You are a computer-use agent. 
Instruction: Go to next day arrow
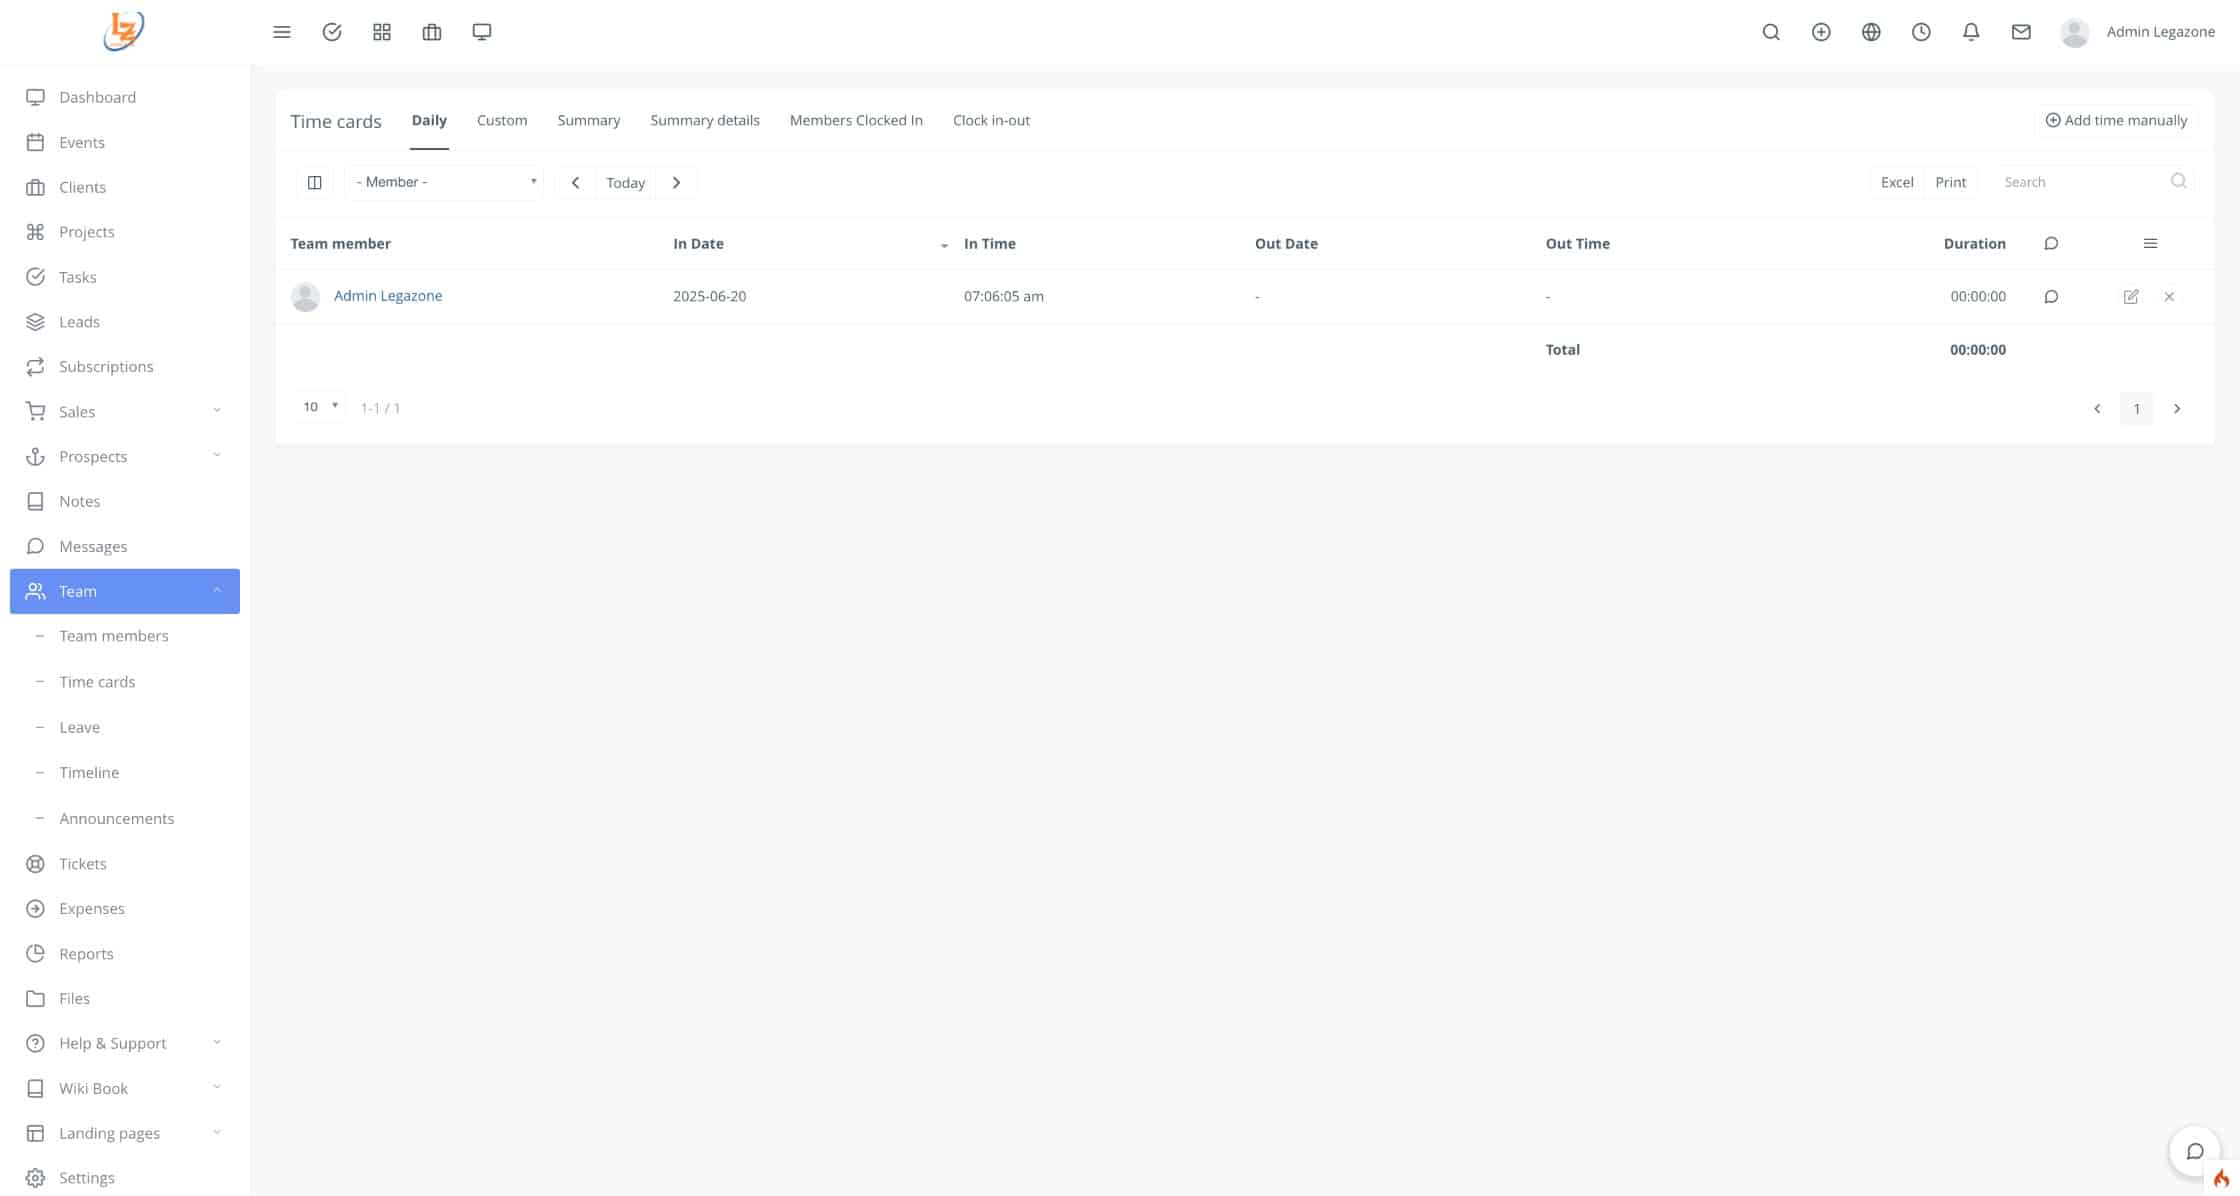(x=677, y=182)
